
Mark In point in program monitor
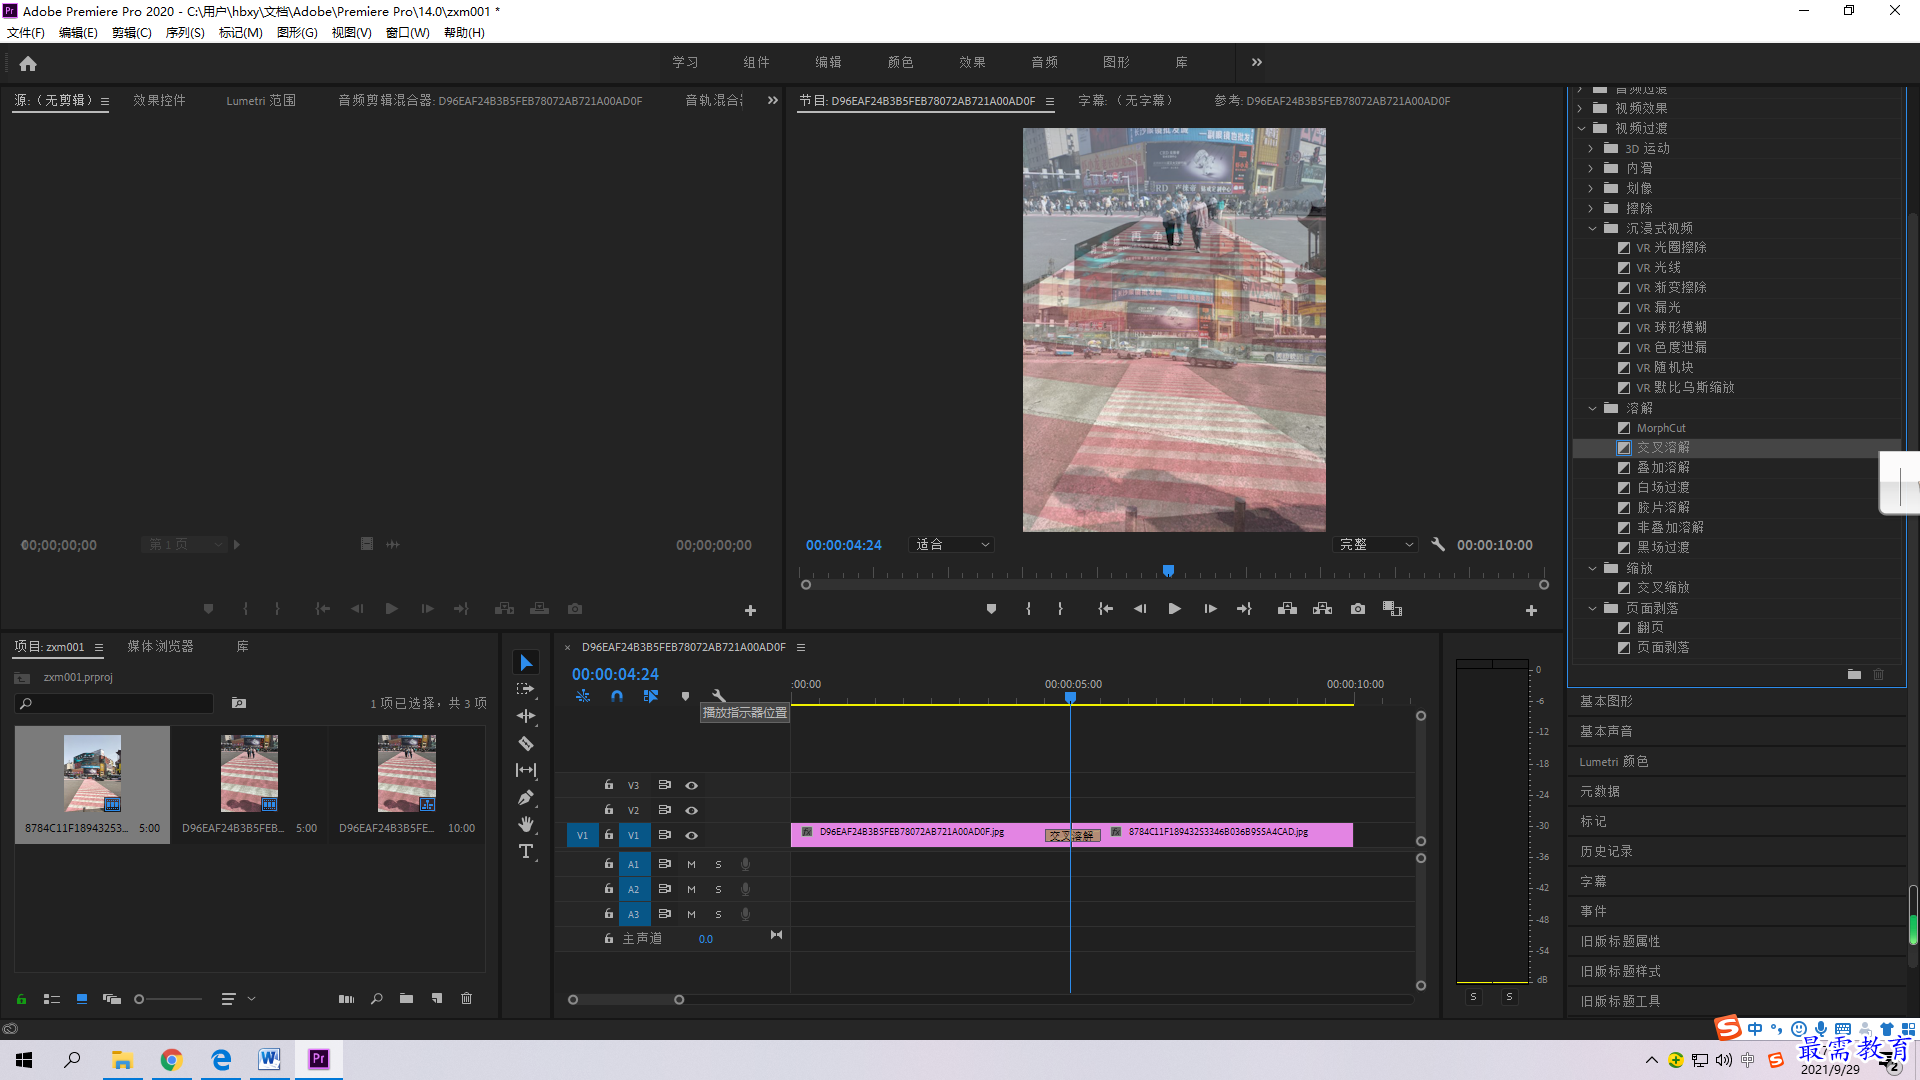(x=1028, y=609)
